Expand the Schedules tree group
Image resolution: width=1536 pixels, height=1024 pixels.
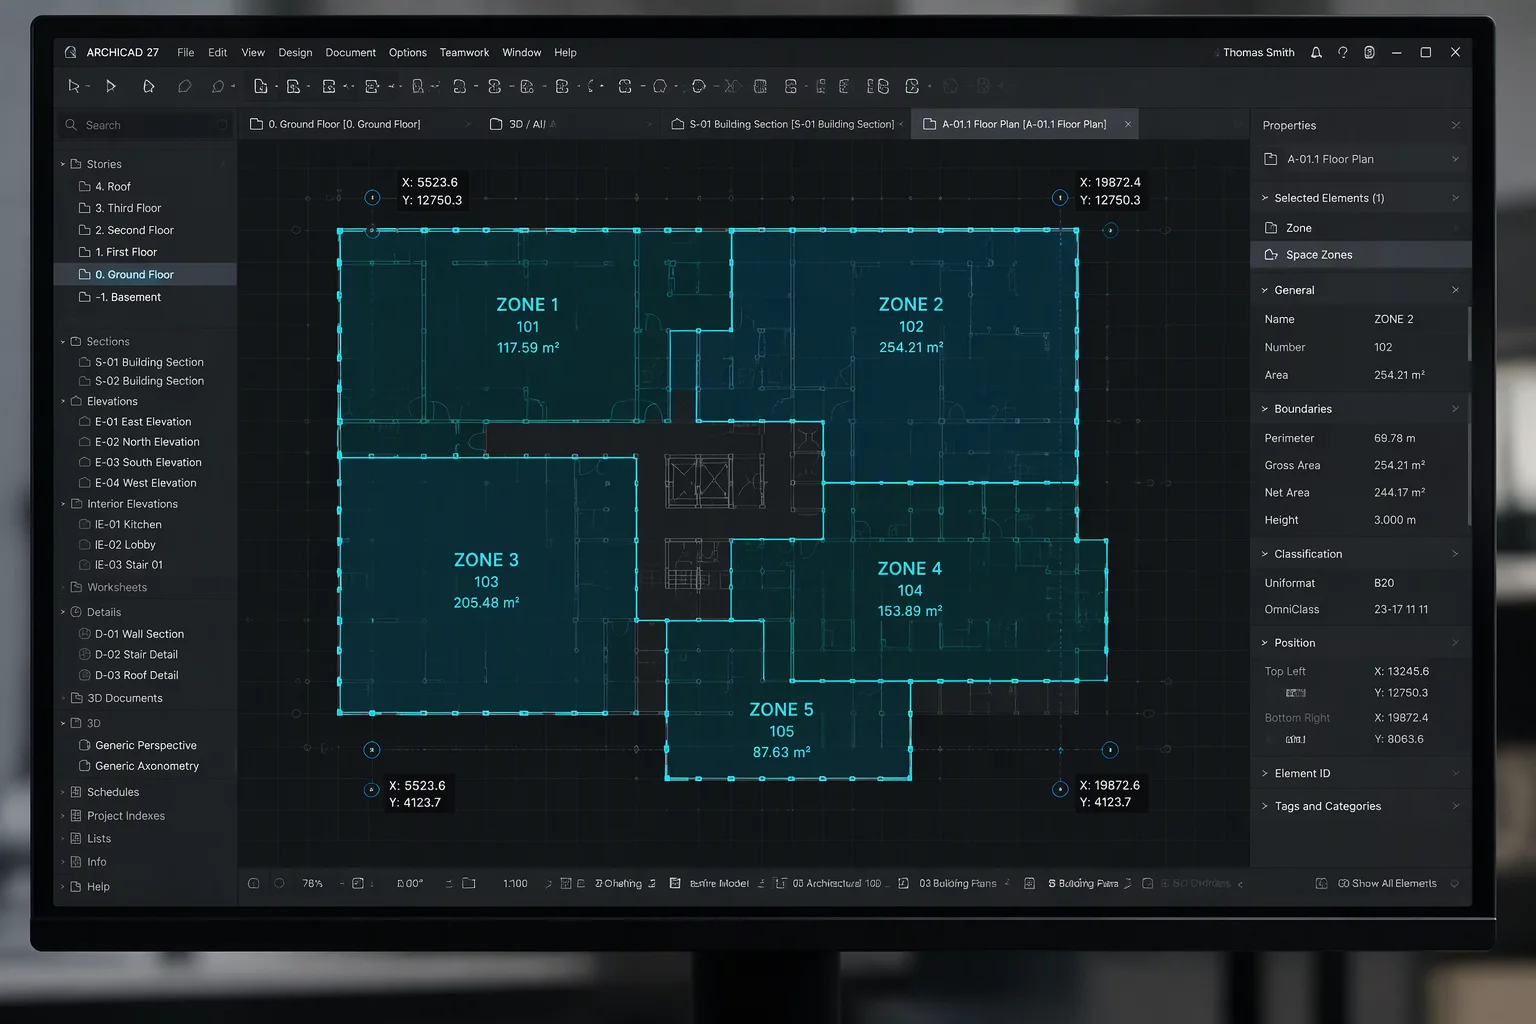point(63,792)
